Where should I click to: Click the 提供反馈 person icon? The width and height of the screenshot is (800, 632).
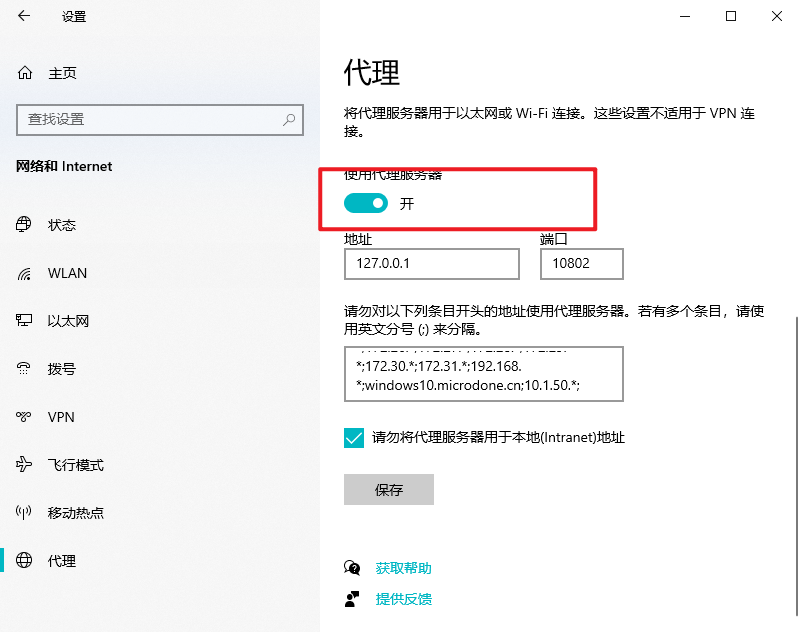click(x=352, y=599)
